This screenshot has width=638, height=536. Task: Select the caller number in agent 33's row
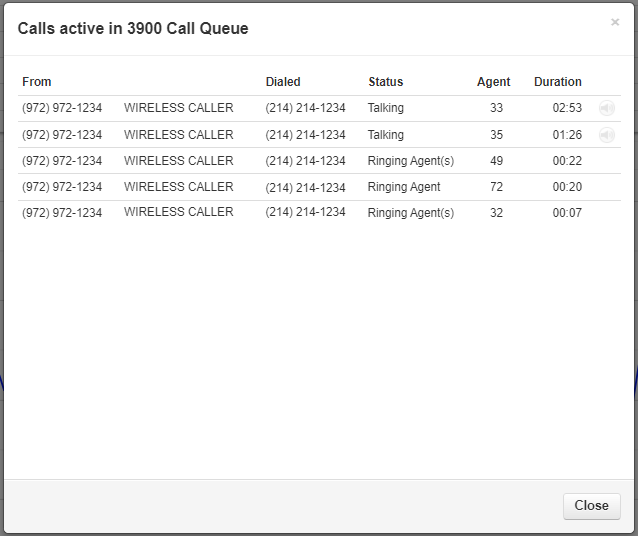tap(62, 108)
